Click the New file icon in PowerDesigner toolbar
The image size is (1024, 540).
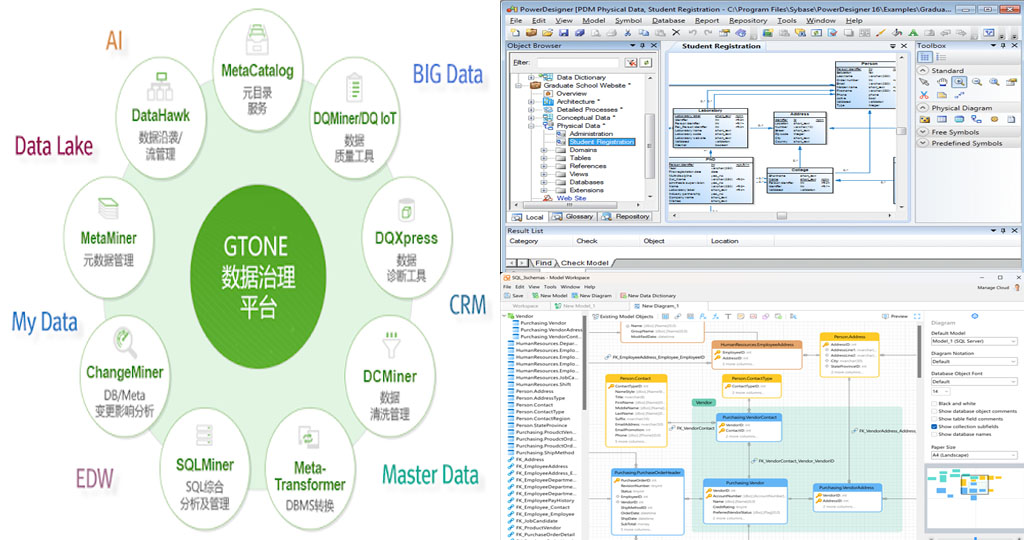tap(514, 33)
